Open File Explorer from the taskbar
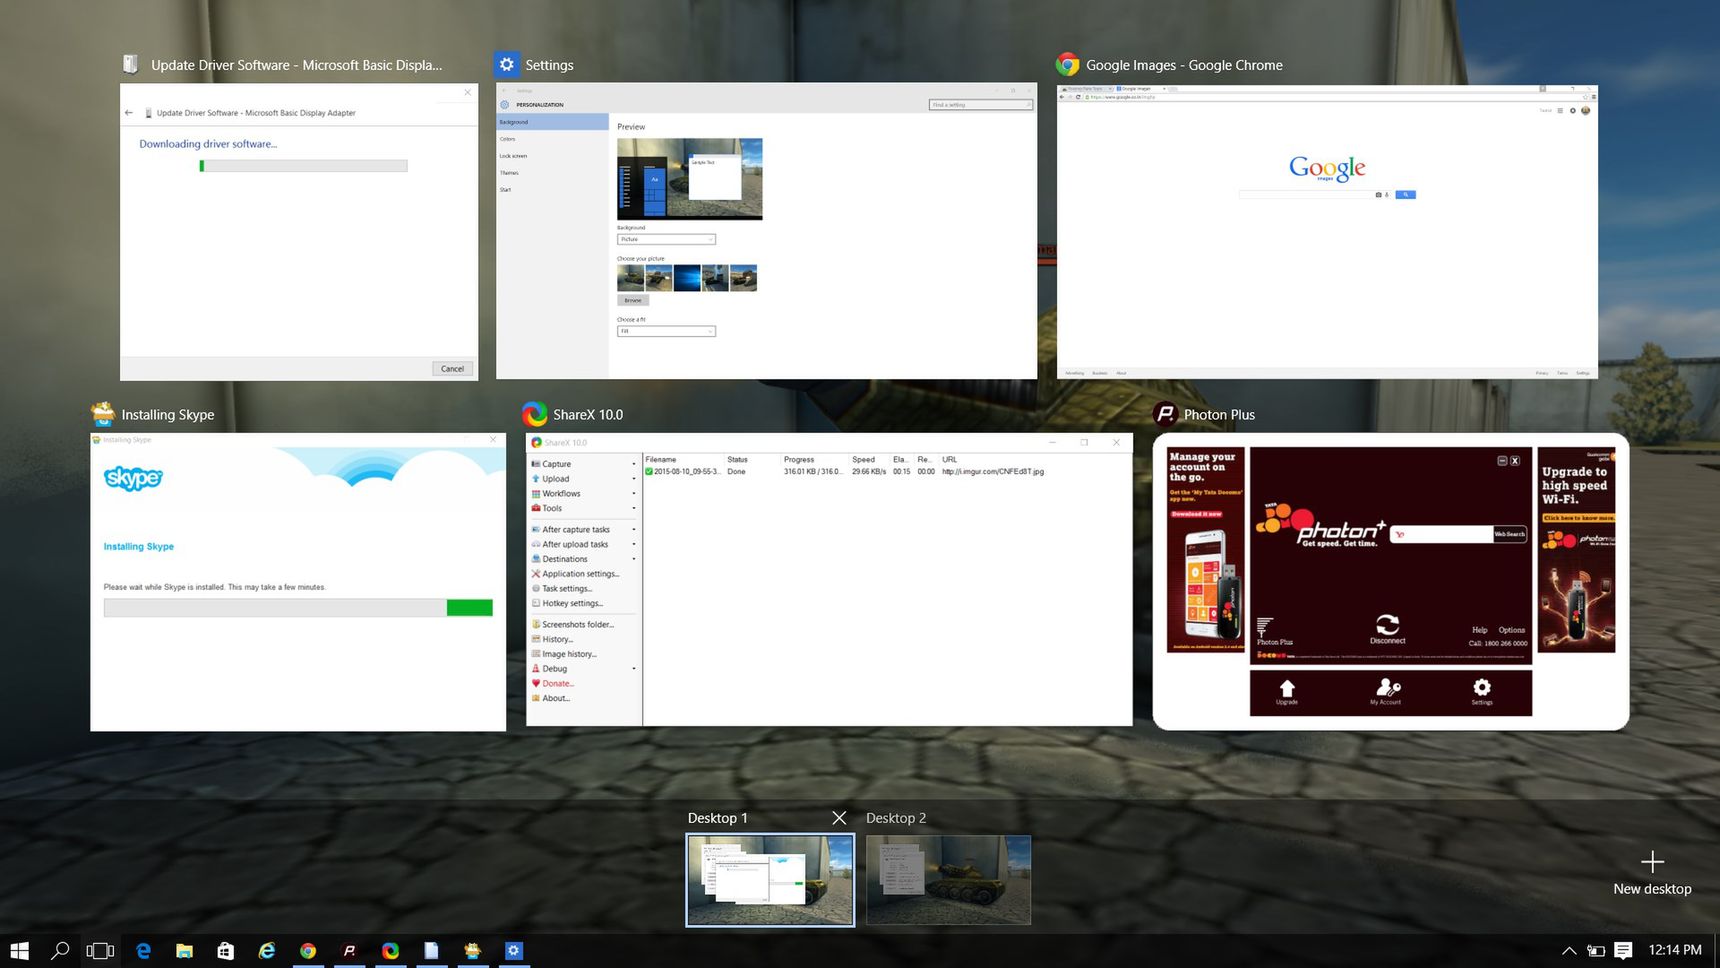Viewport: 1720px width, 968px height. click(184, 951)
